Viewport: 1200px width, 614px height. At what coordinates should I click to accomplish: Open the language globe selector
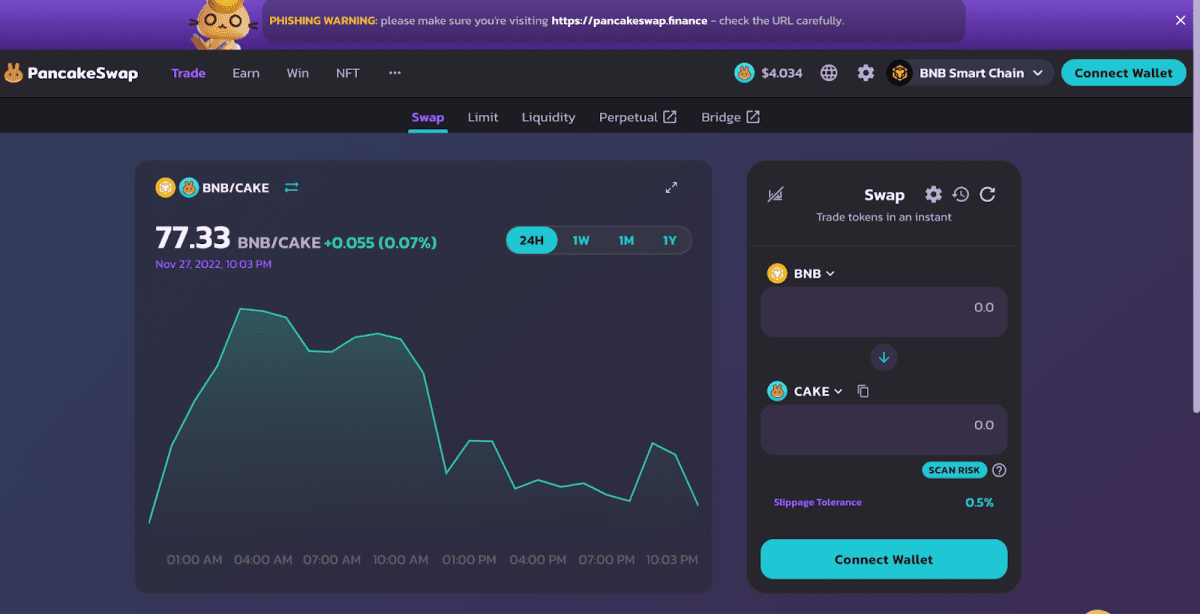pos(829,73)
